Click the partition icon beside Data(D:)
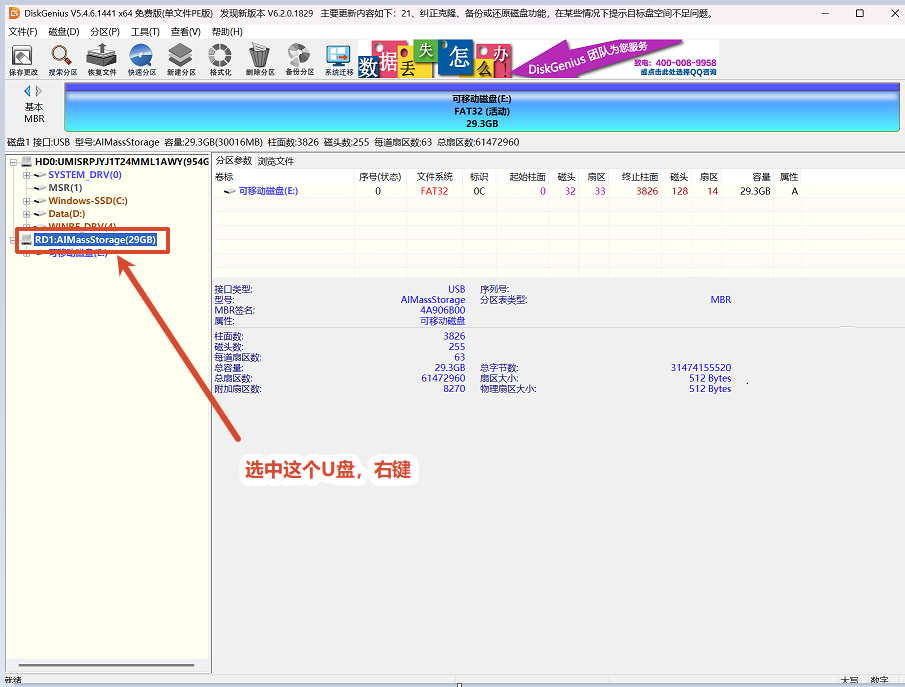905x687 pixels. 40,214
